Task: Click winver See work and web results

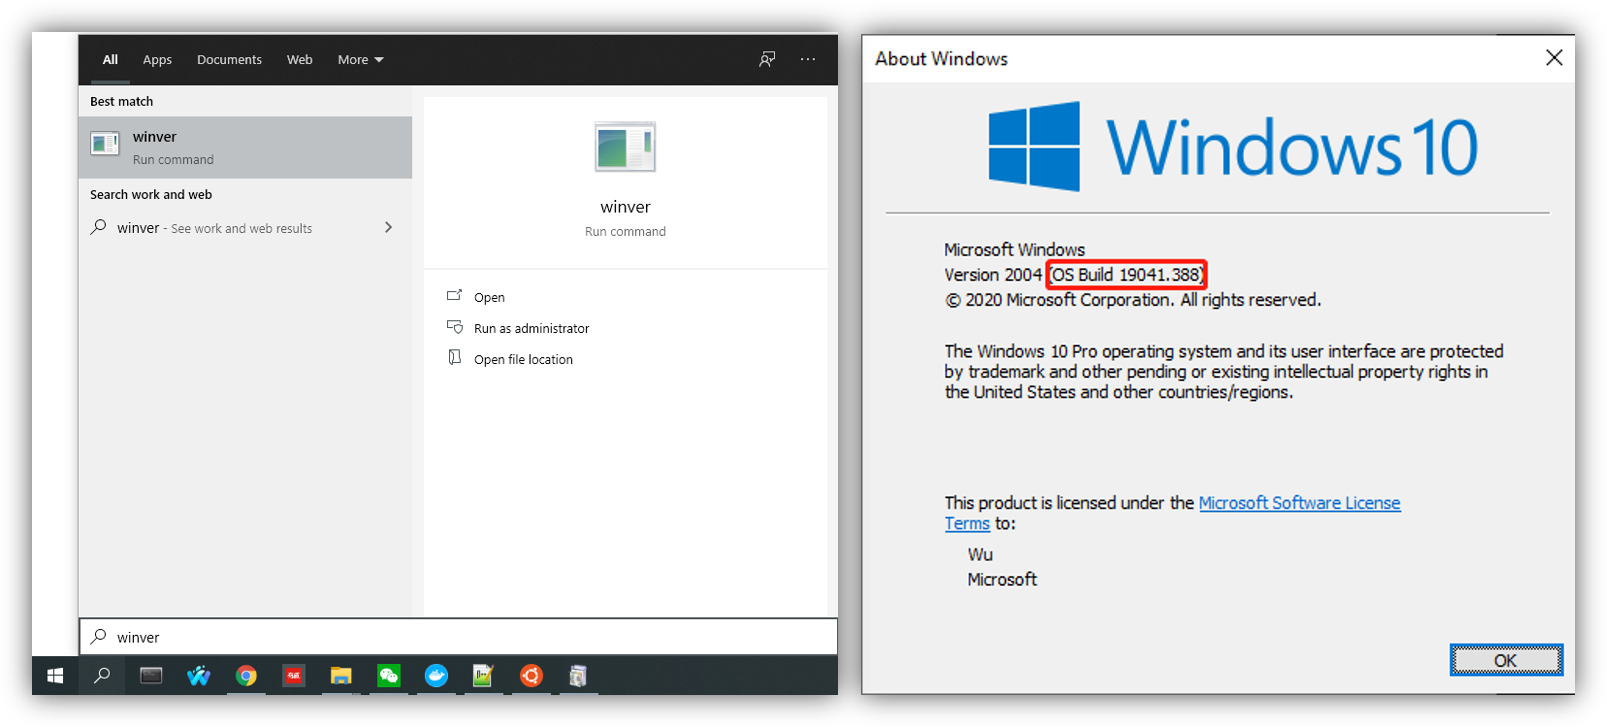Action: [x=245, y=228]
